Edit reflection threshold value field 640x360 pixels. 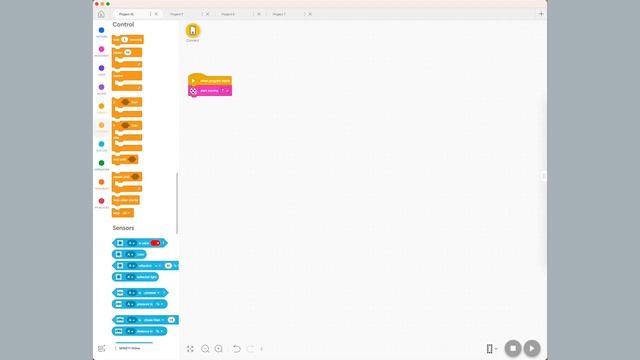coord(168,266)
